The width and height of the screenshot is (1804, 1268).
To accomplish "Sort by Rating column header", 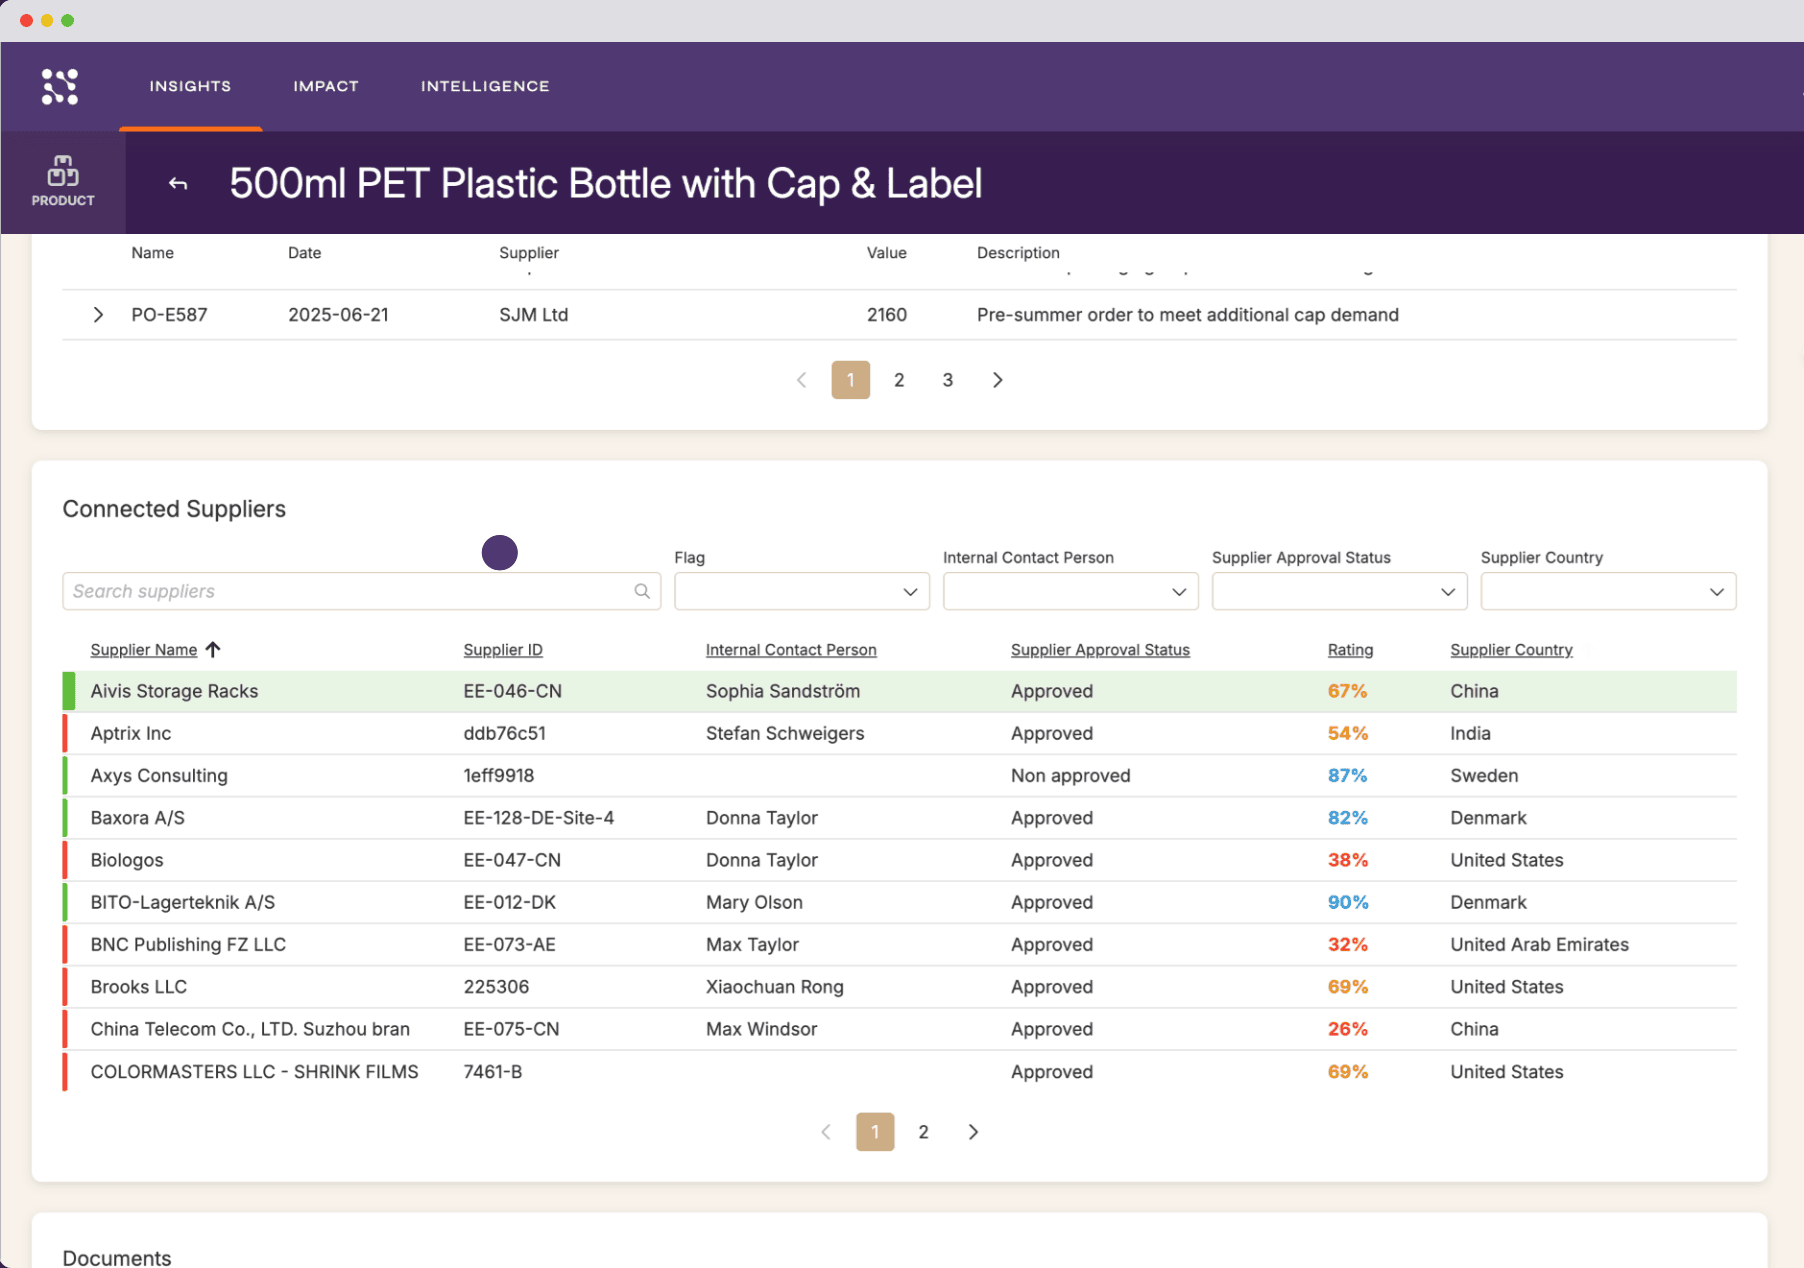I will (x=1350, y=650).
